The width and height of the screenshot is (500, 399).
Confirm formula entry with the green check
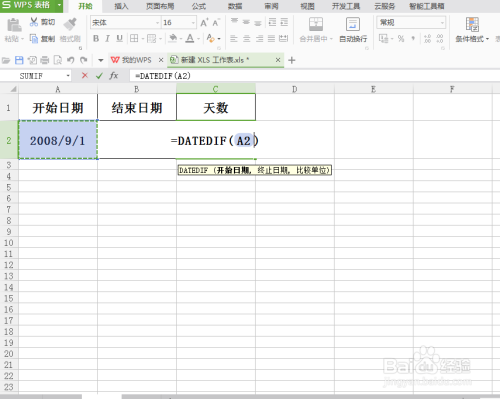click(99, 76)
